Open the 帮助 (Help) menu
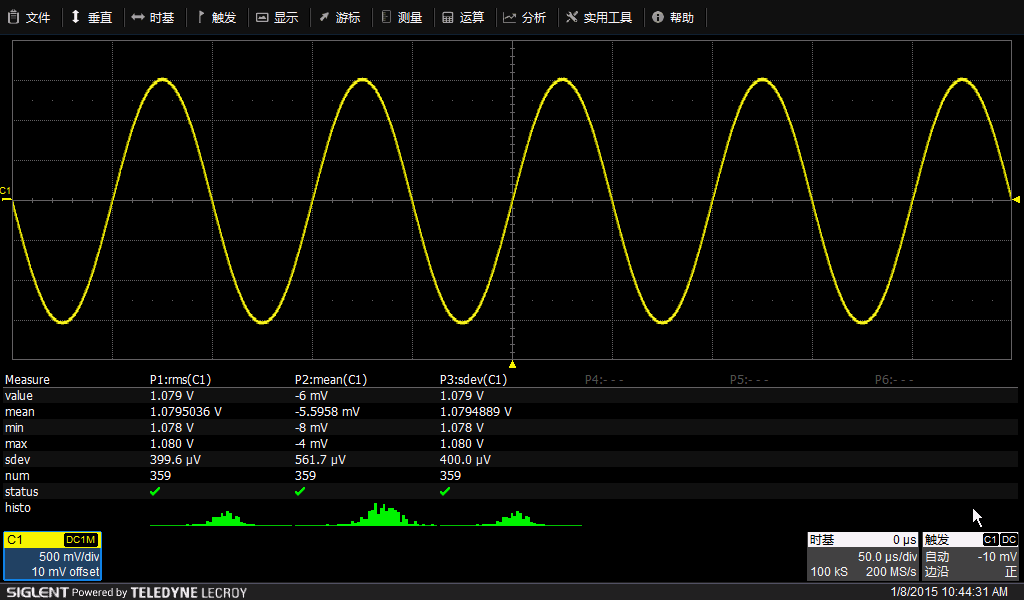 673,18
